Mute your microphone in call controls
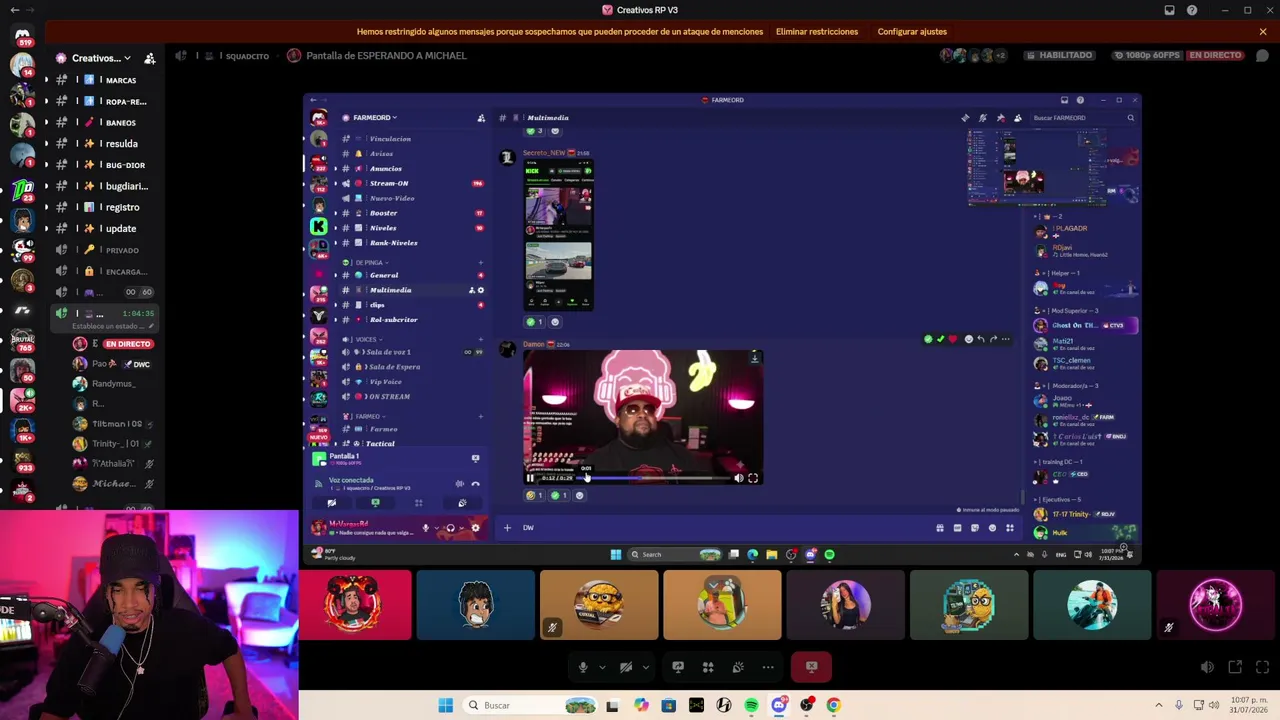Image resolution: width=1280 pixels, height=720 pixels. click(x=583, y=667)
